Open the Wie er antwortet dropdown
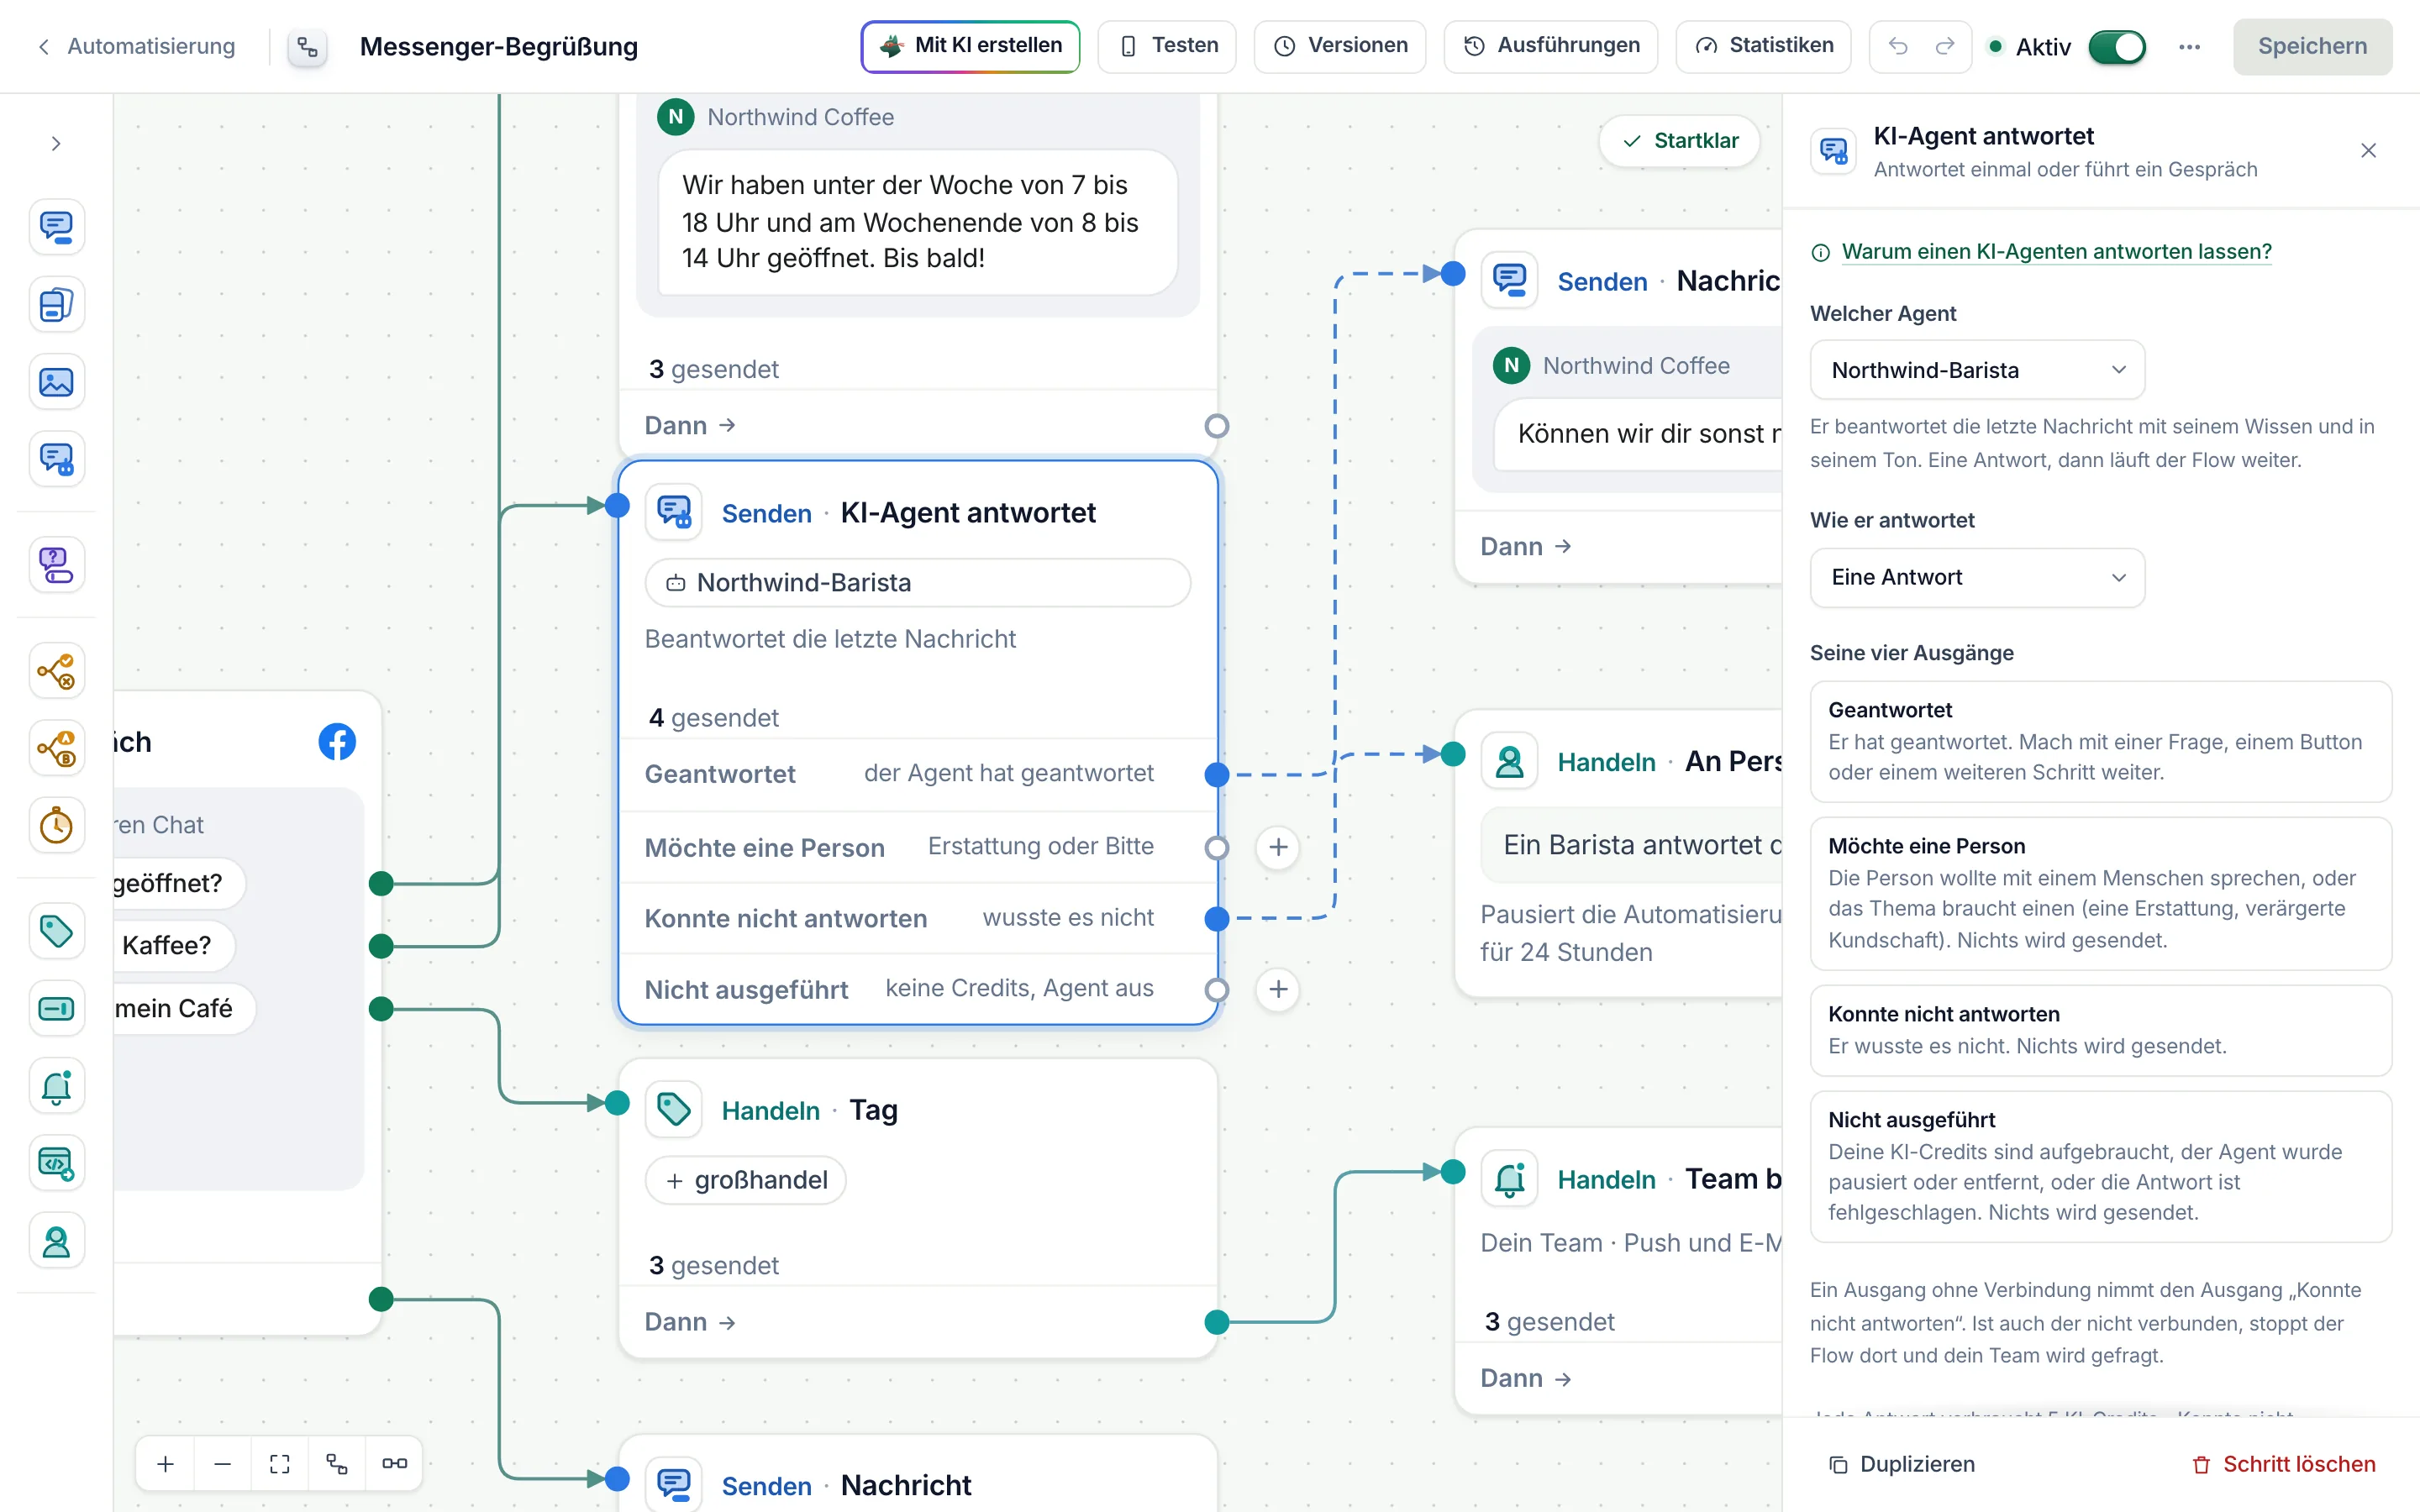This screenshot has height=1512, width=2420. [1977, 578]
